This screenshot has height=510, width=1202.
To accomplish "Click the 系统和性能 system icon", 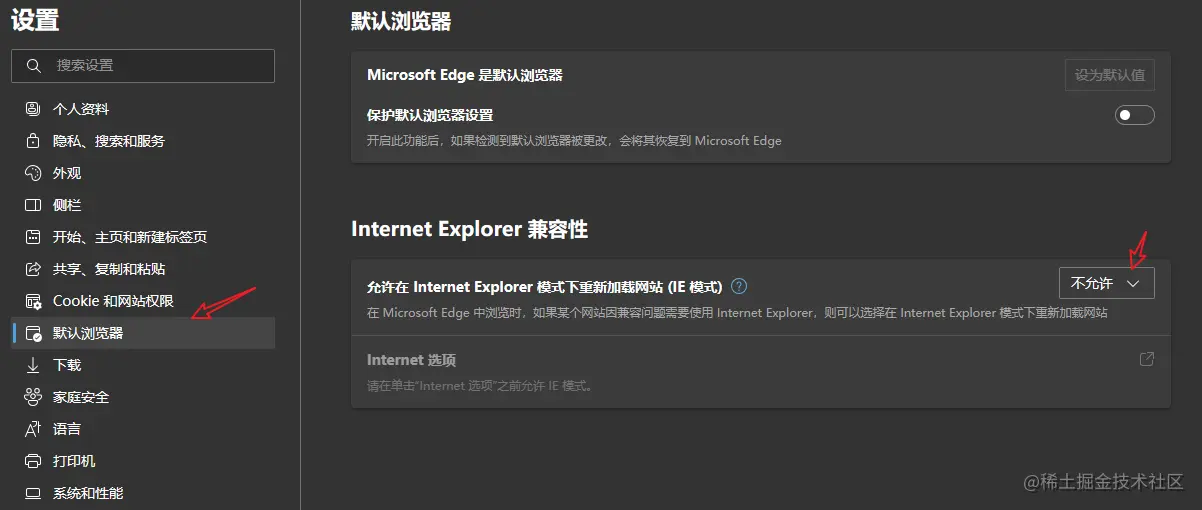I will pyautogui.click(x=33, y=493).
